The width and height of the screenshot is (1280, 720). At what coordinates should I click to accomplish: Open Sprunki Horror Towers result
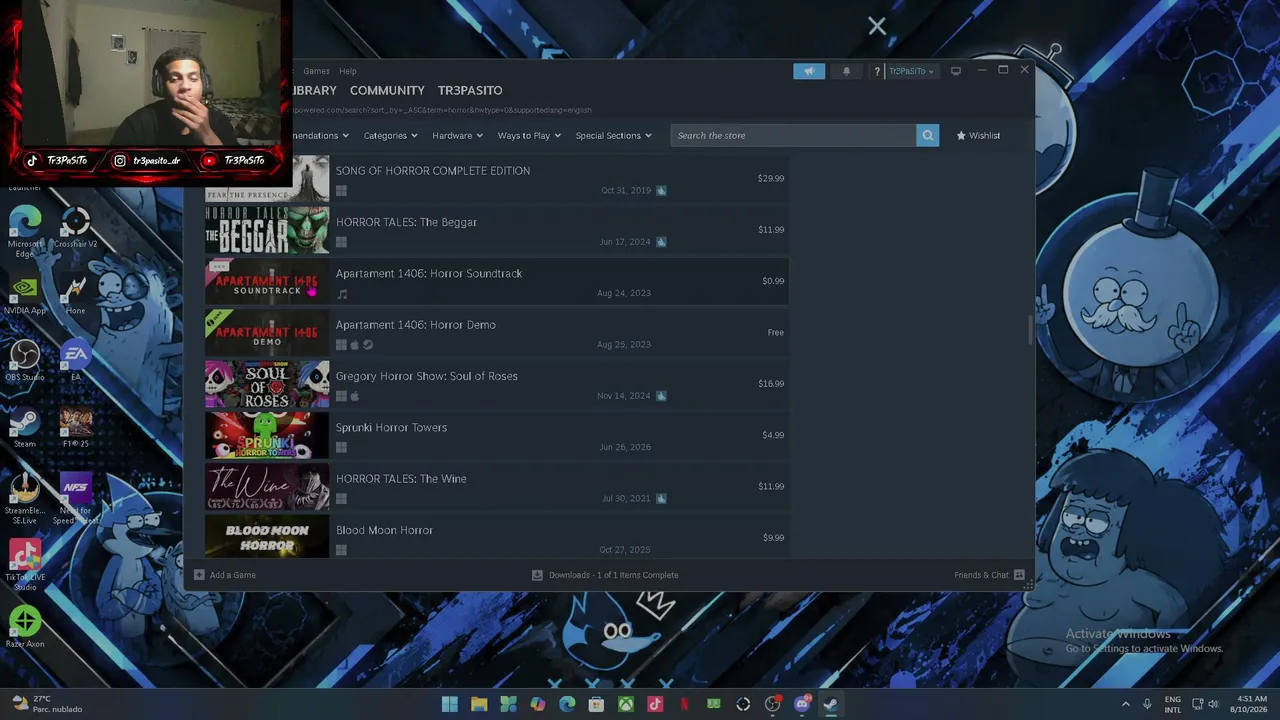click(497, 435)
